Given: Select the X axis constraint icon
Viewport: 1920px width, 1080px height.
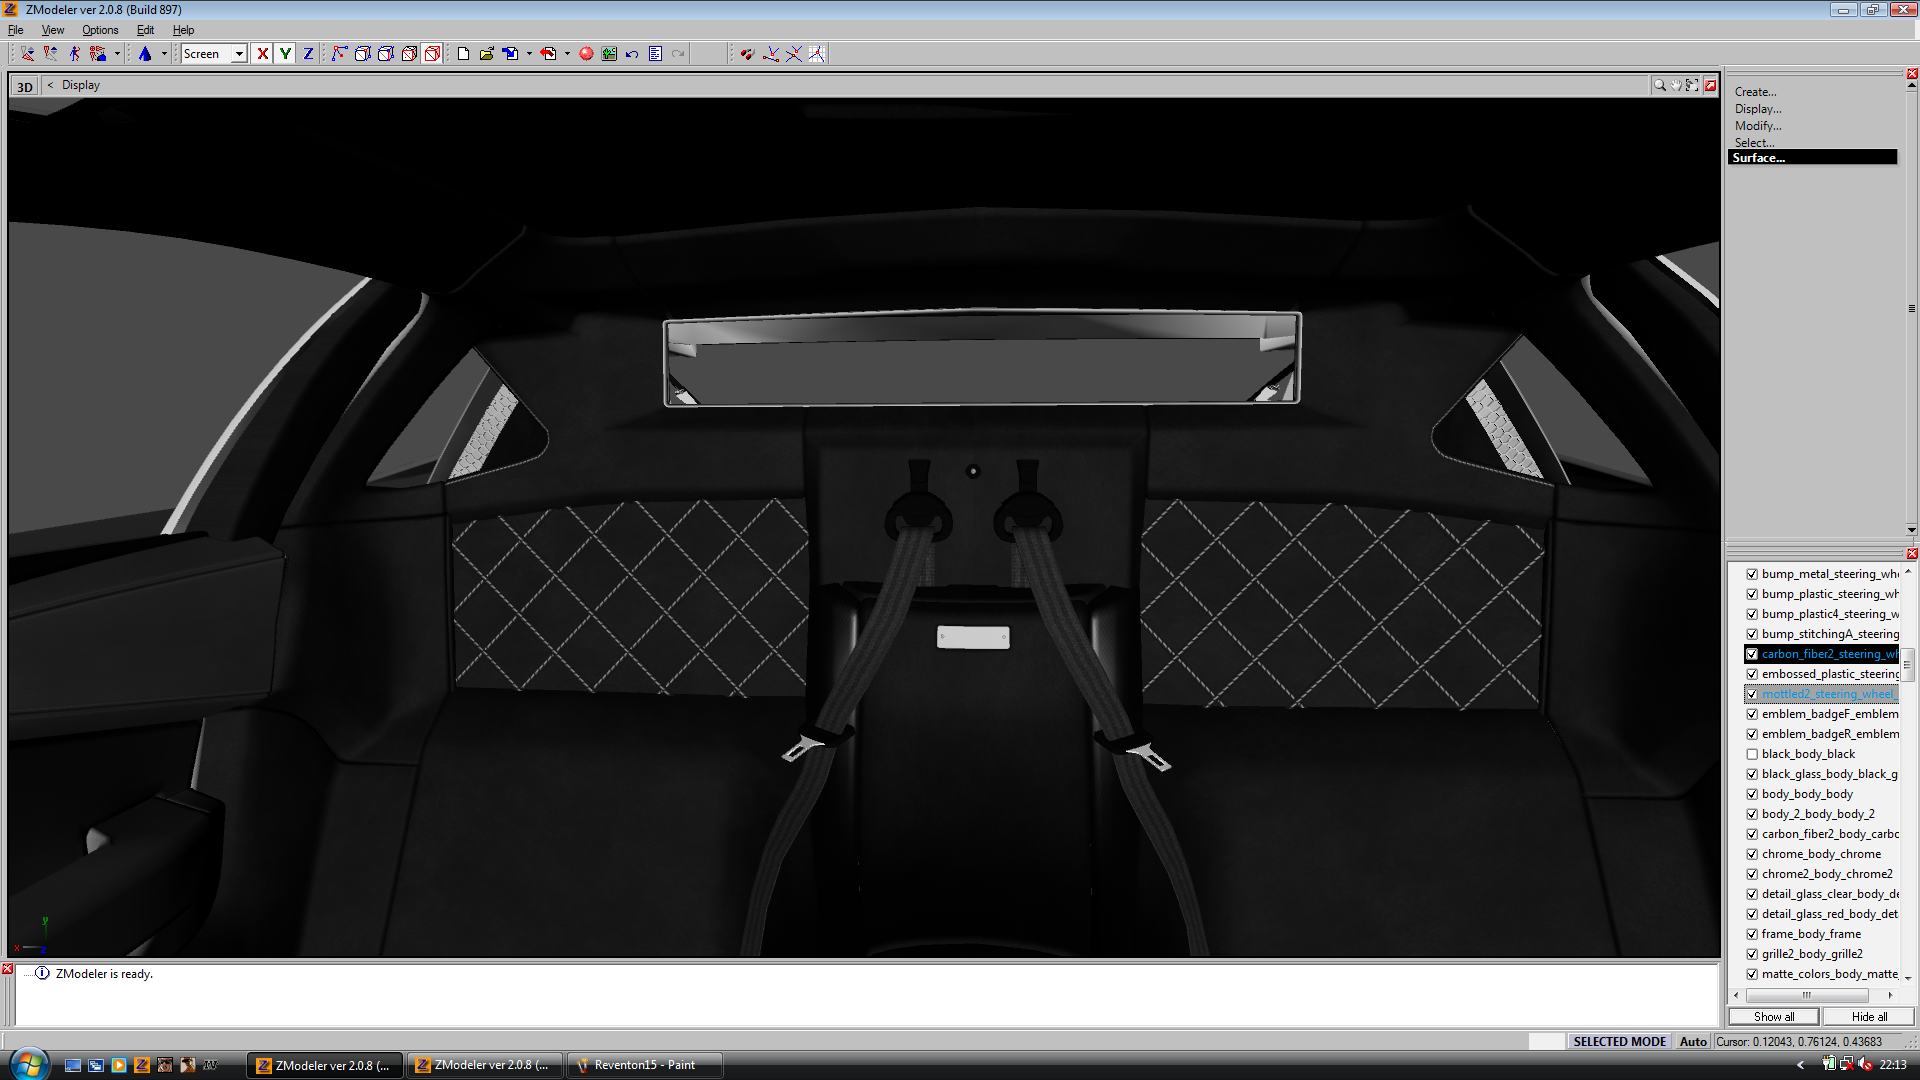Looking at the screenshot, I should click(x=262, y=53).
